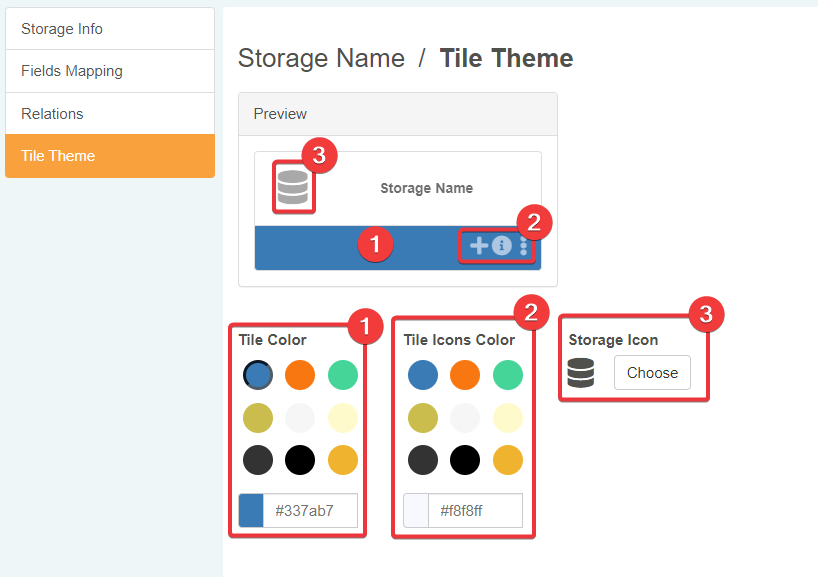This screenshot has height=577, width=818.
Task: Open the Tile Color picker preview square
Action: point(251,511)
